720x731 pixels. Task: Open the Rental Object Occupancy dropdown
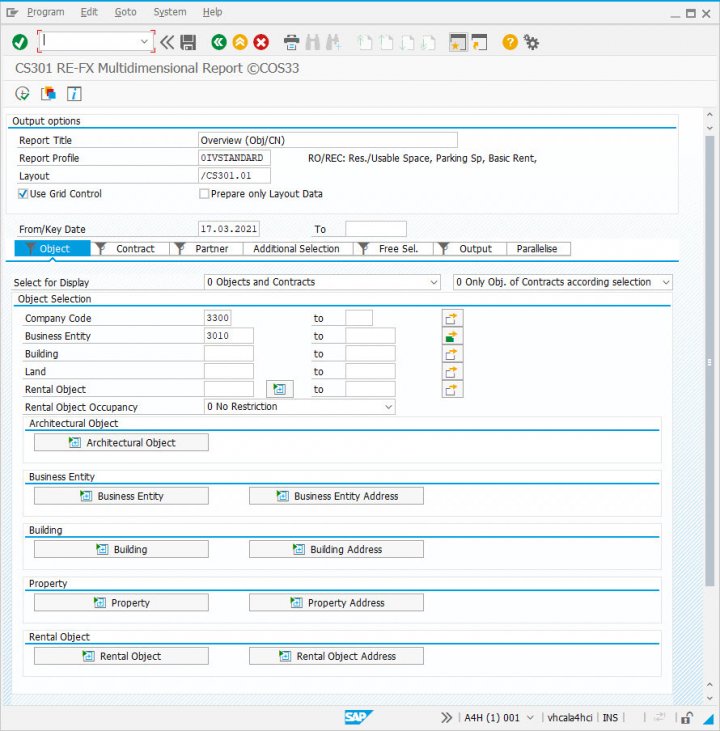[x=388, y=407]
